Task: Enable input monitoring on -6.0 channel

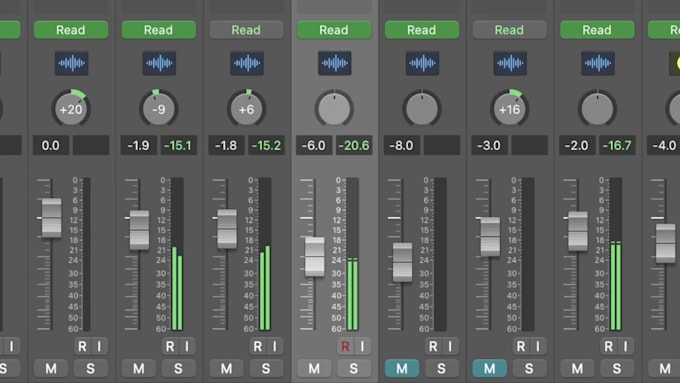Action: point(362,346)
